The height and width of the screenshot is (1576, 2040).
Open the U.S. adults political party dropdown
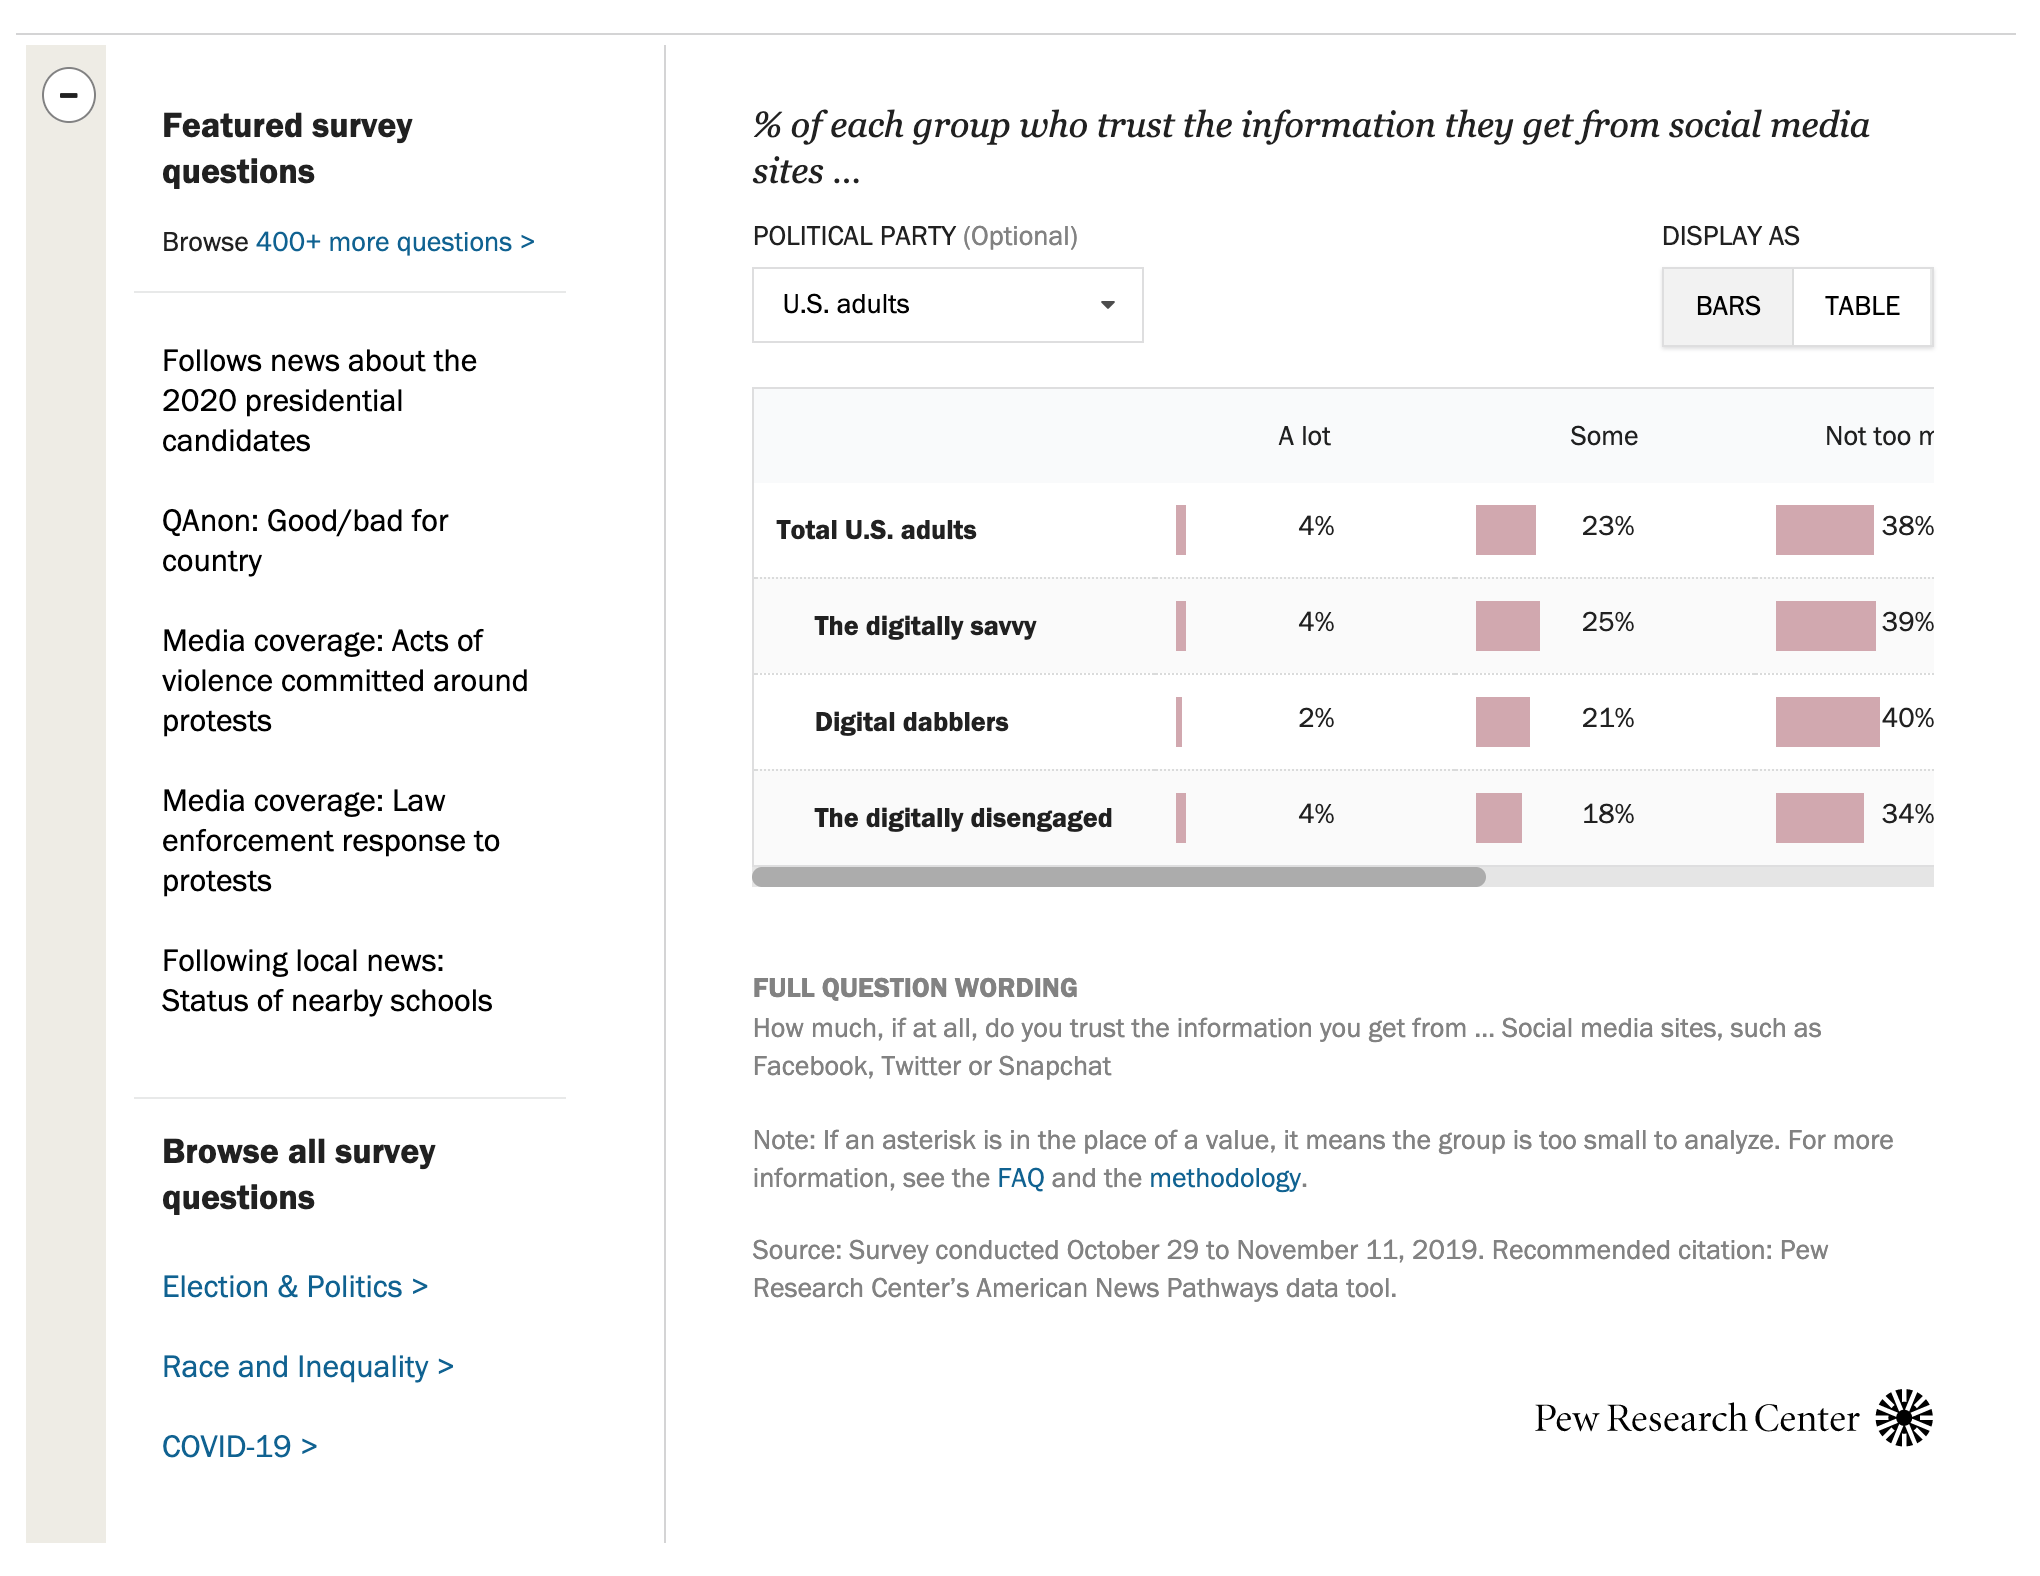click(945, 305)
